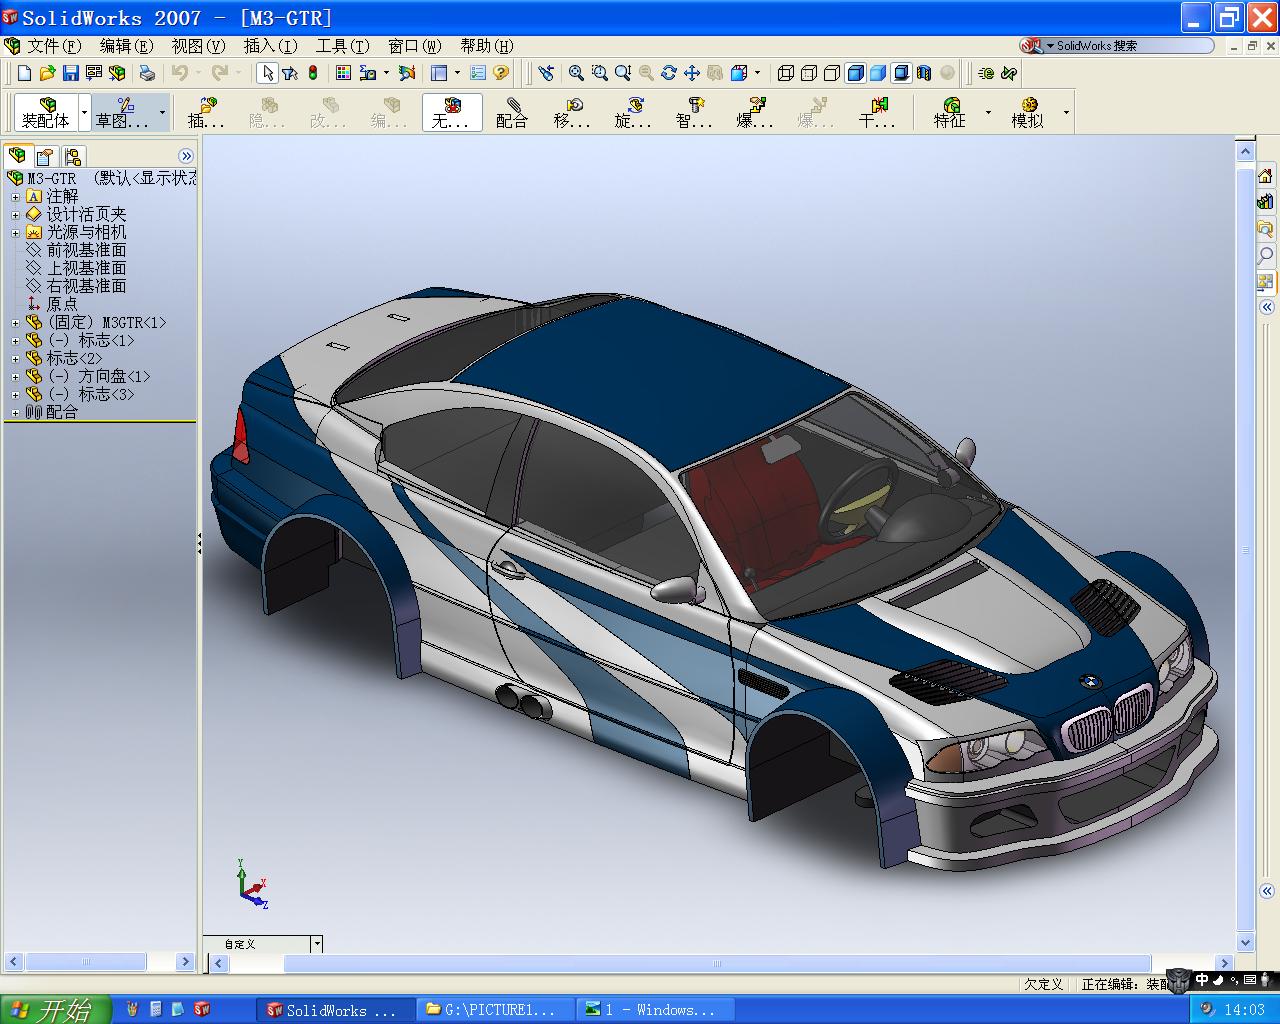Click the >> expand arrows on feature tree panel
Viewport: 1280px width, 1024px height.
[x=186, y=156]
